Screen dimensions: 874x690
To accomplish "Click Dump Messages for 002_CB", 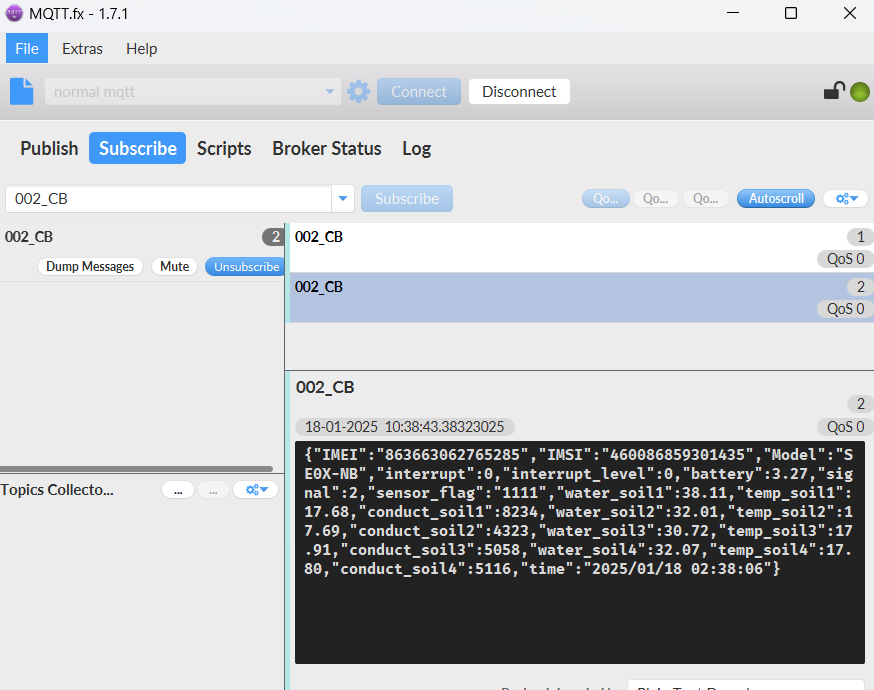I will pyautogui.click(x=90, y=266).
